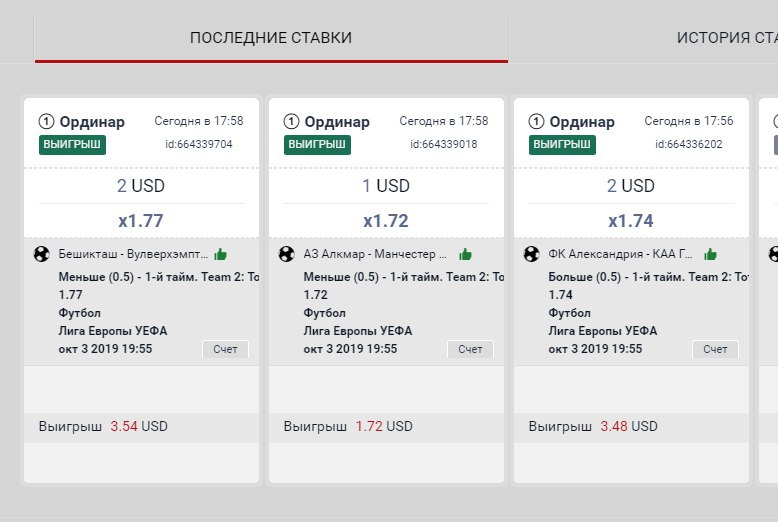Click thumbs-up icon on ФК Александрия bet
The width and height of the screenshot is (778, 522).
pos(711,255)
